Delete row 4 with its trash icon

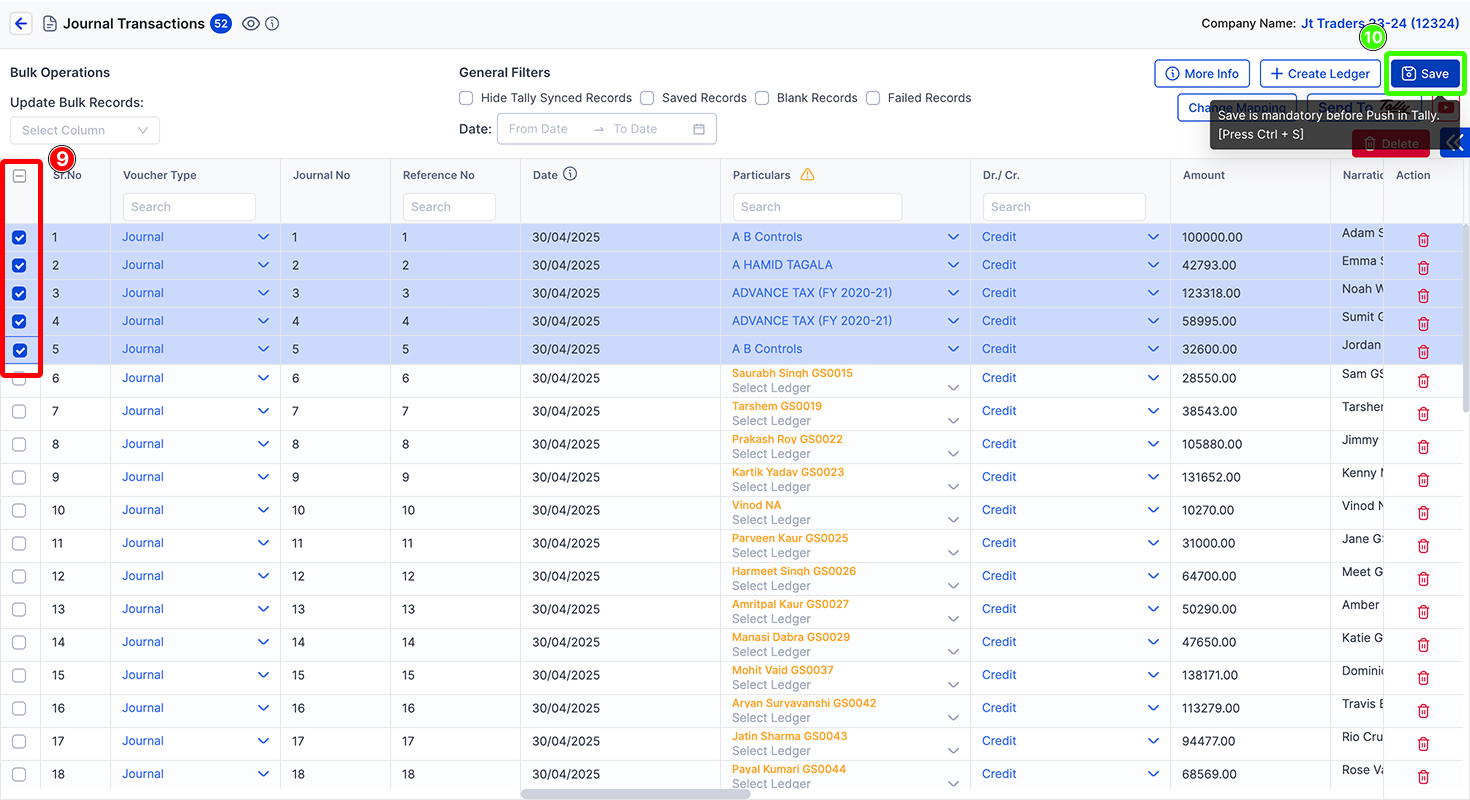[1423, 324]
